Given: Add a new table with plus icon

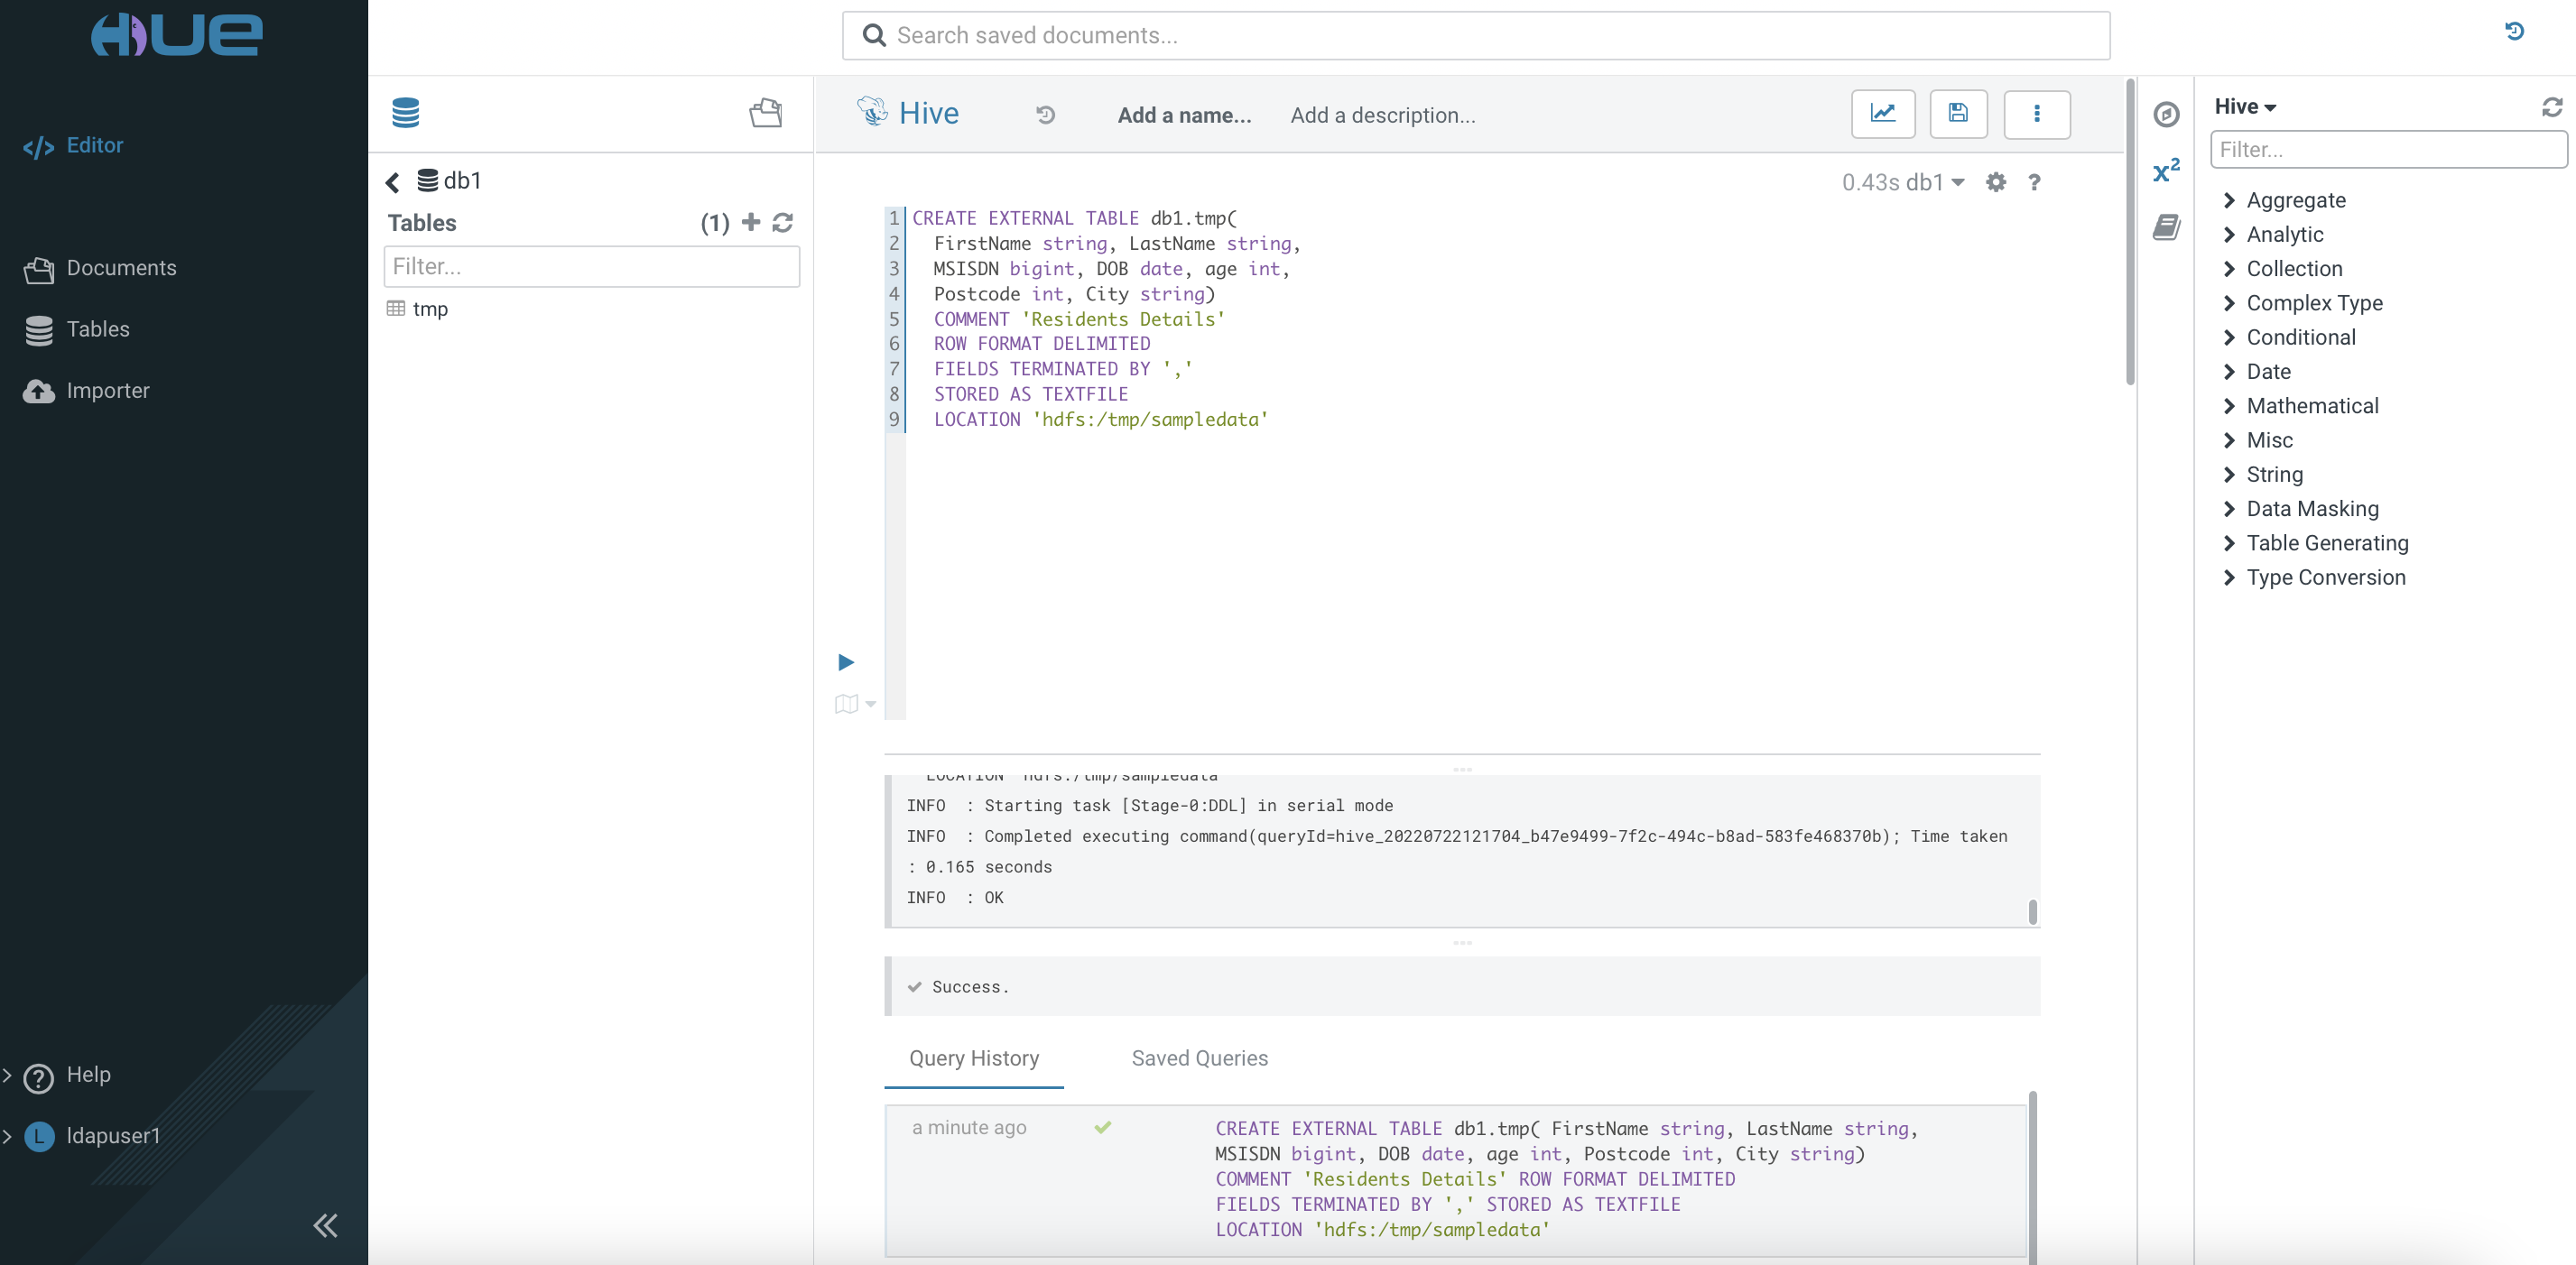Looking at the screenshot, I should point(750,222).
